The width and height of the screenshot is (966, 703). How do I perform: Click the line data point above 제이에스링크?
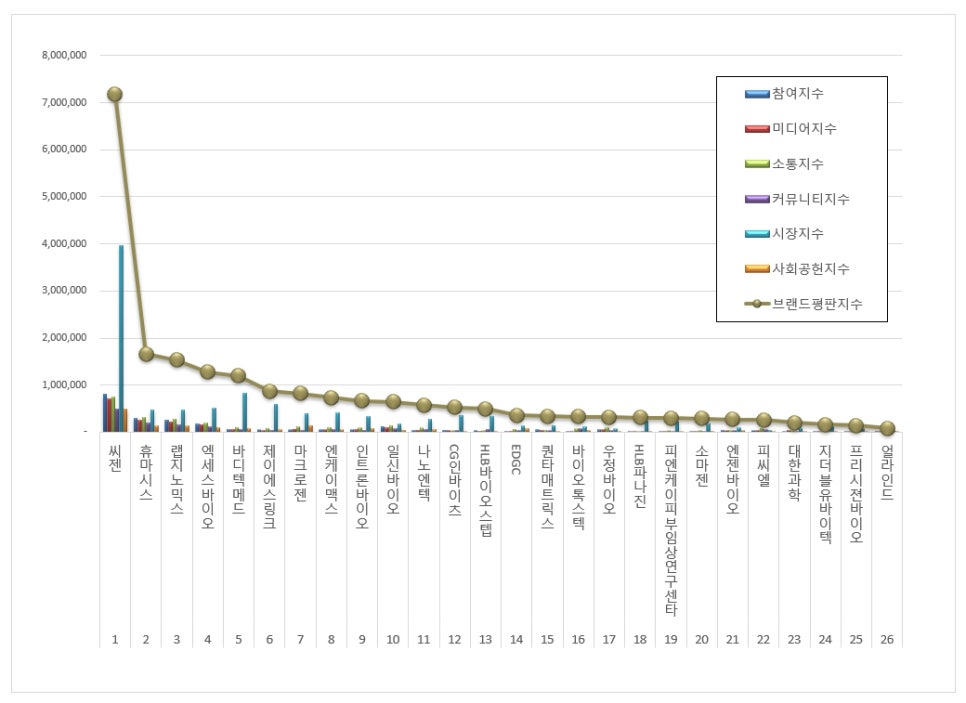coord(269,391)
